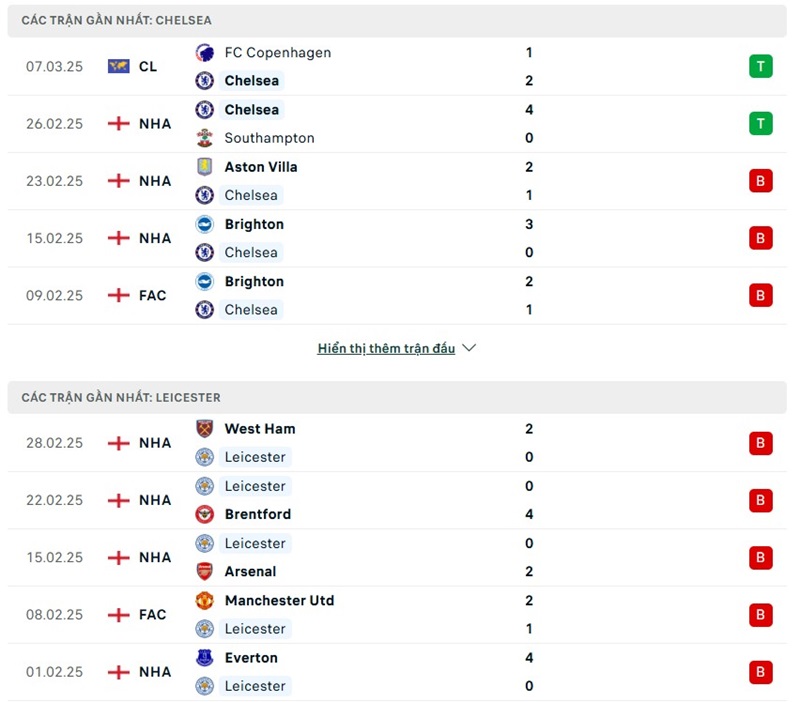
Task: Click green T badge for Copenhagen match
Action: (x=761, y=67)
